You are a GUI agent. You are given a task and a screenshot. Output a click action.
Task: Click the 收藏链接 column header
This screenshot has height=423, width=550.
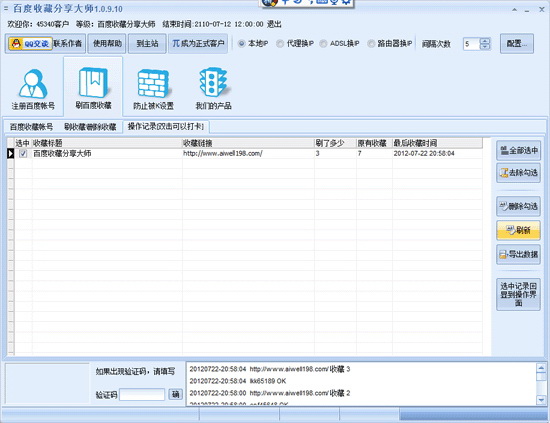(x=248, y=143)
